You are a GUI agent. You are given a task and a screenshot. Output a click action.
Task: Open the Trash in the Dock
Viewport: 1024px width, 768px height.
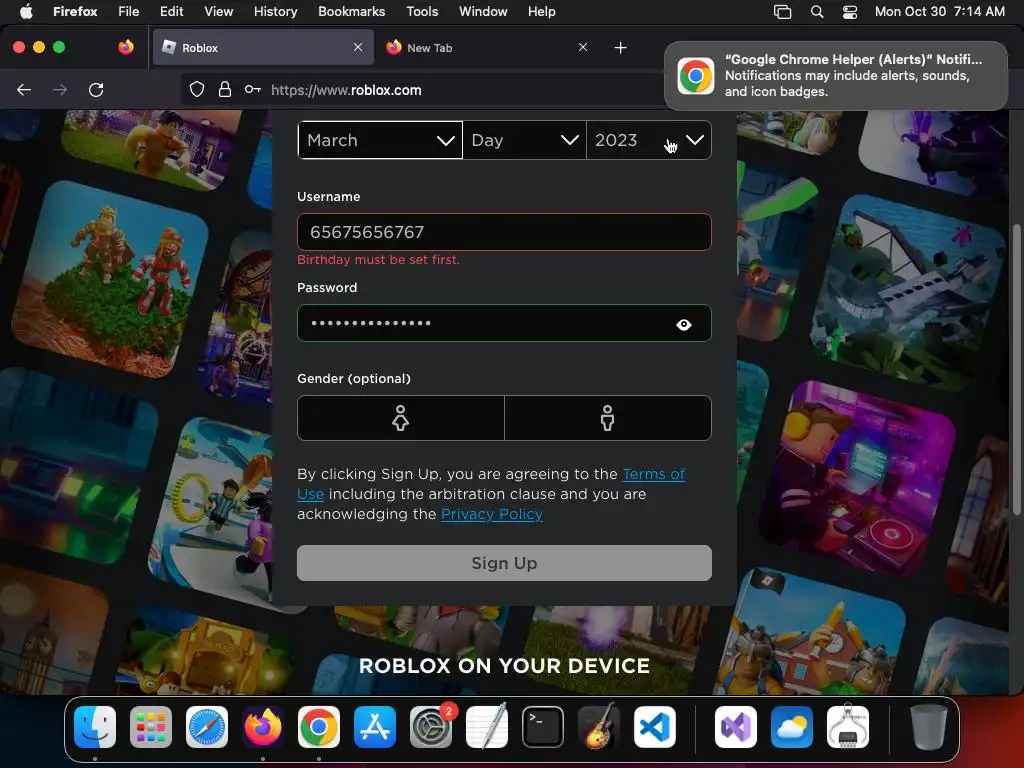pyautogui.click(x=929, y=727)
